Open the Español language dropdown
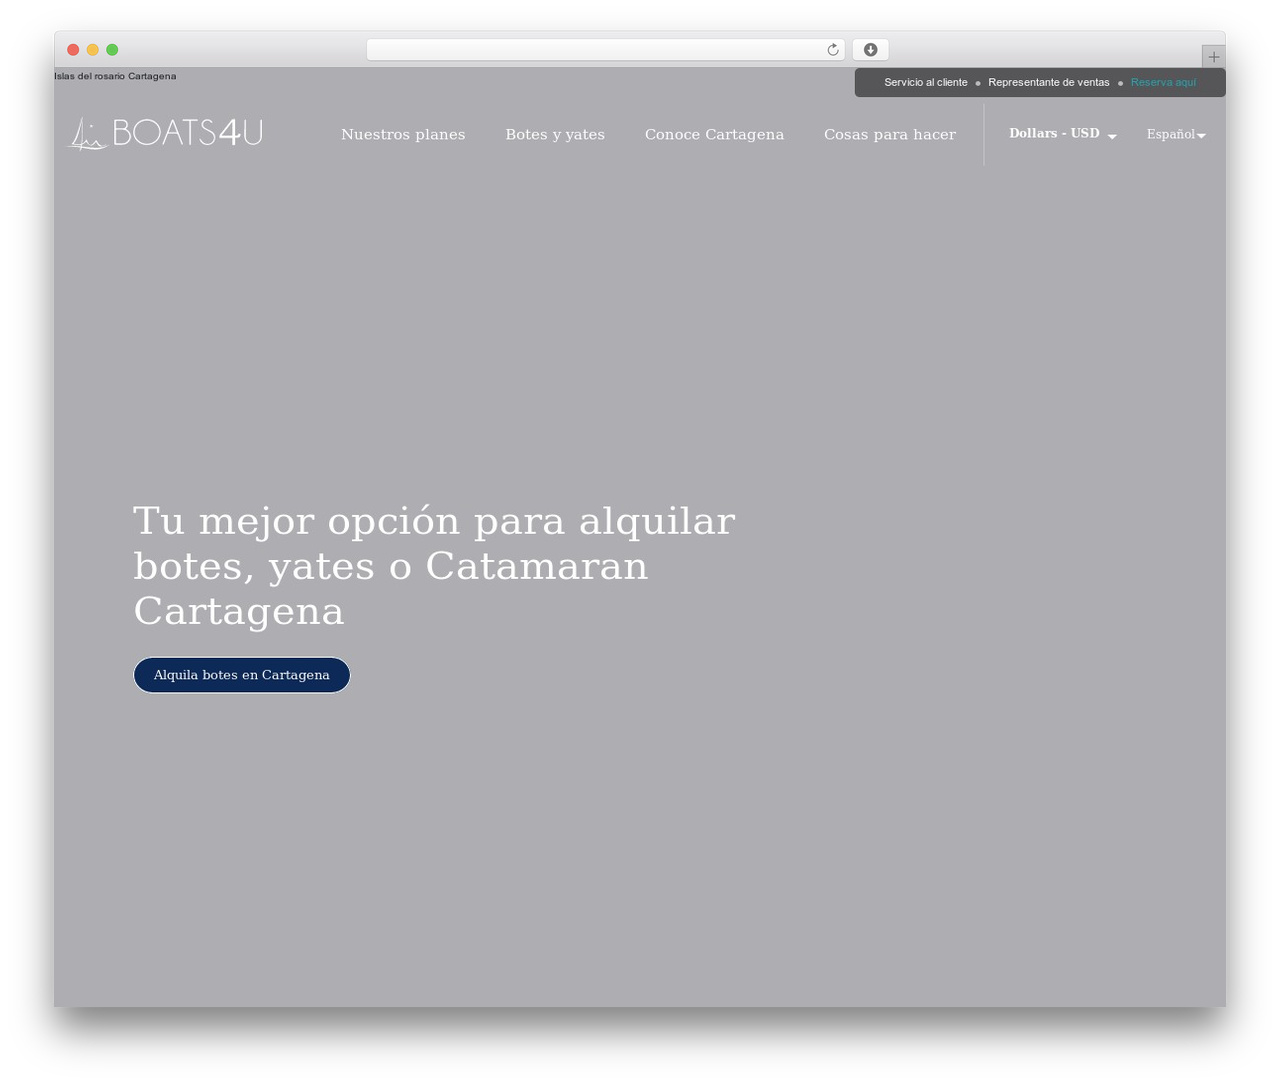This screenshot has width=1280, height=1084. pos(1176,134)
